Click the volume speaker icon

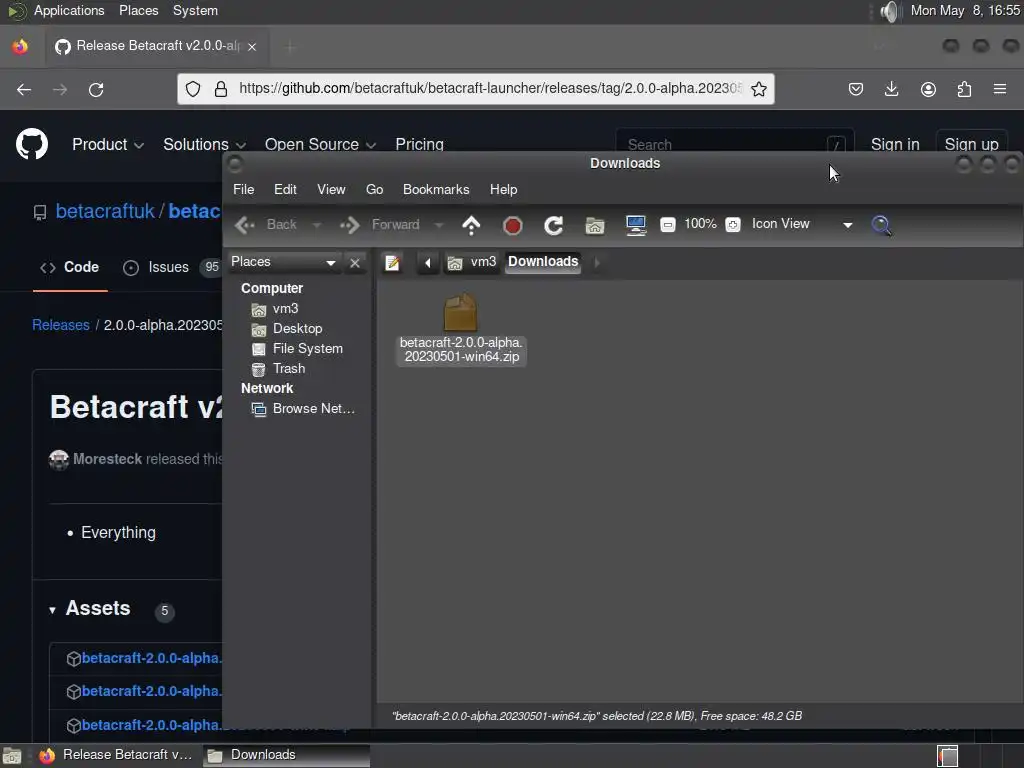[x=889, y=11]
